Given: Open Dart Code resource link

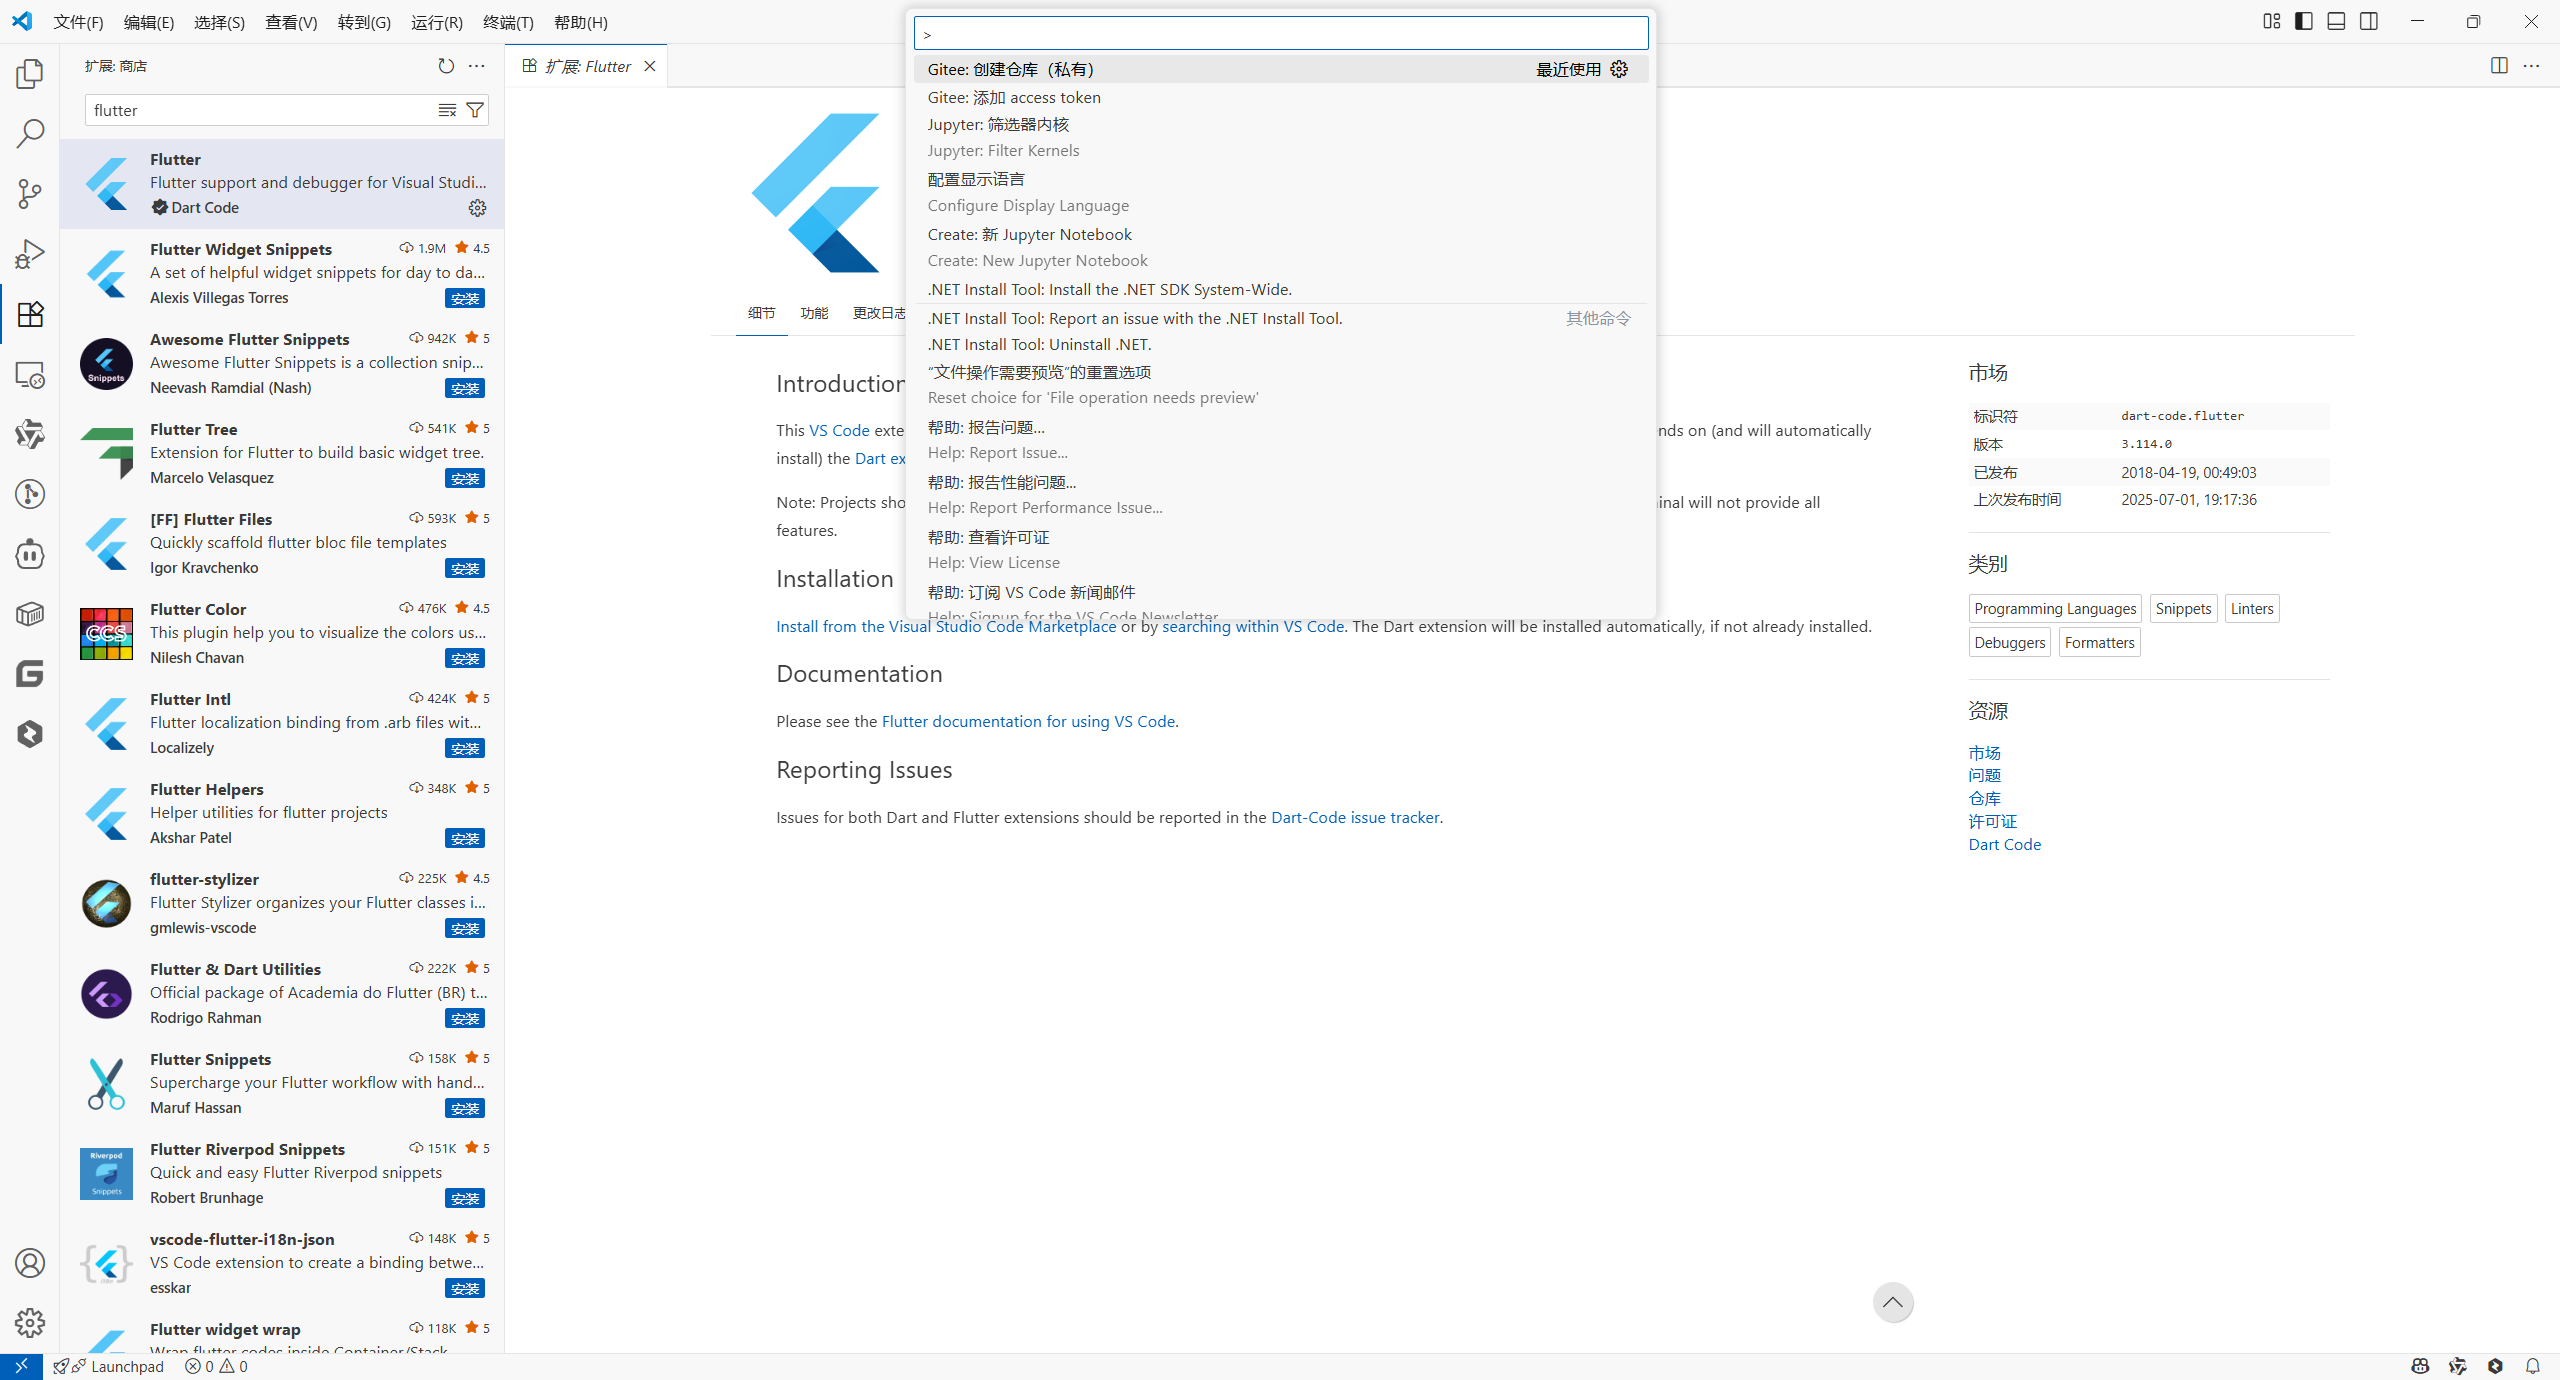Looking at the screenshot, I should tap(2004, 844).
